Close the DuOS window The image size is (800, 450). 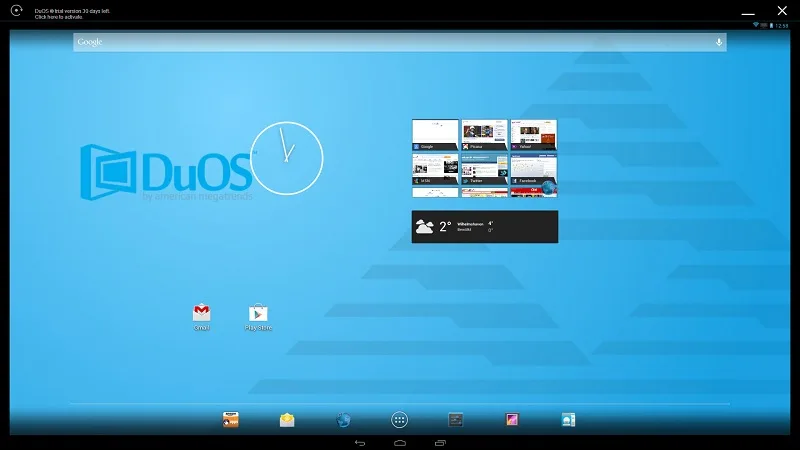coord(782,10)
